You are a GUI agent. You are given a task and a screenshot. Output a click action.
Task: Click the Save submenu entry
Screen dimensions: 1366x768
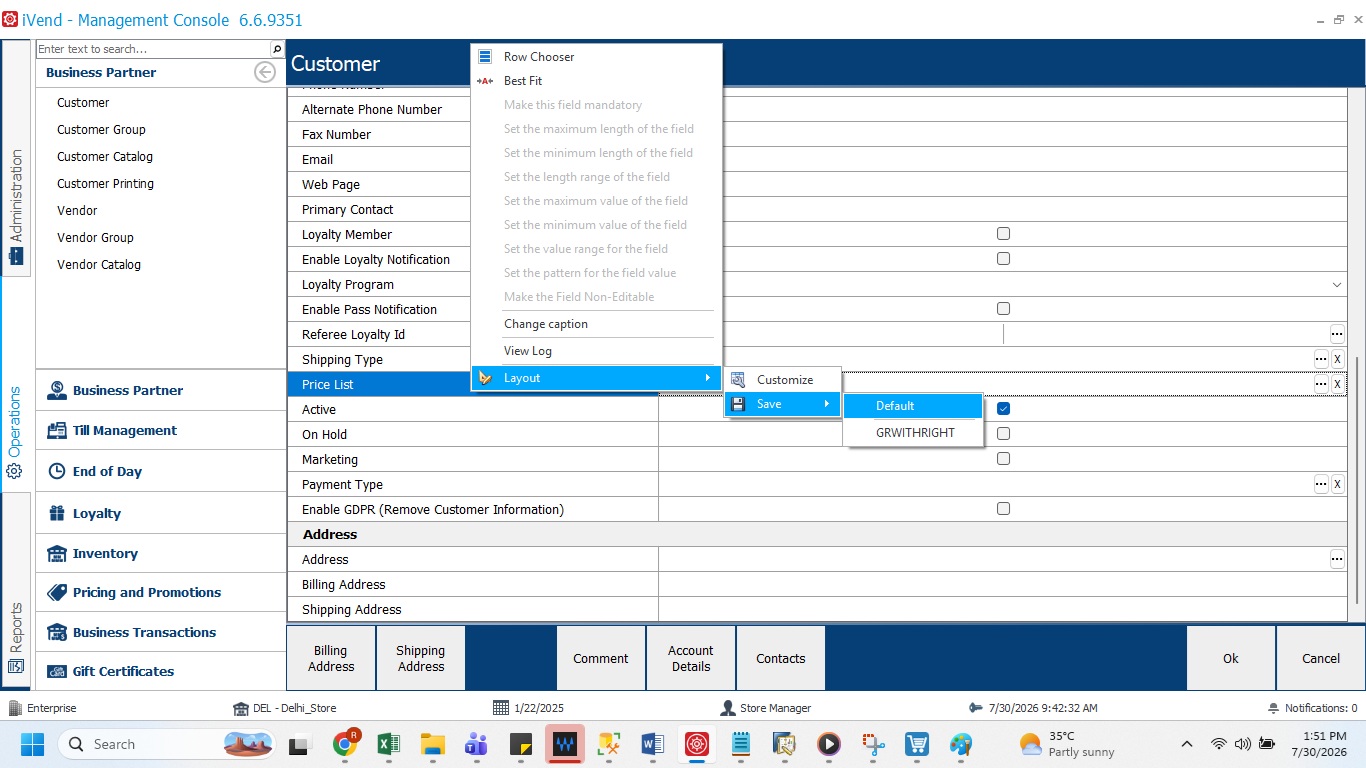pyautogui.click(x=783, y=404)
